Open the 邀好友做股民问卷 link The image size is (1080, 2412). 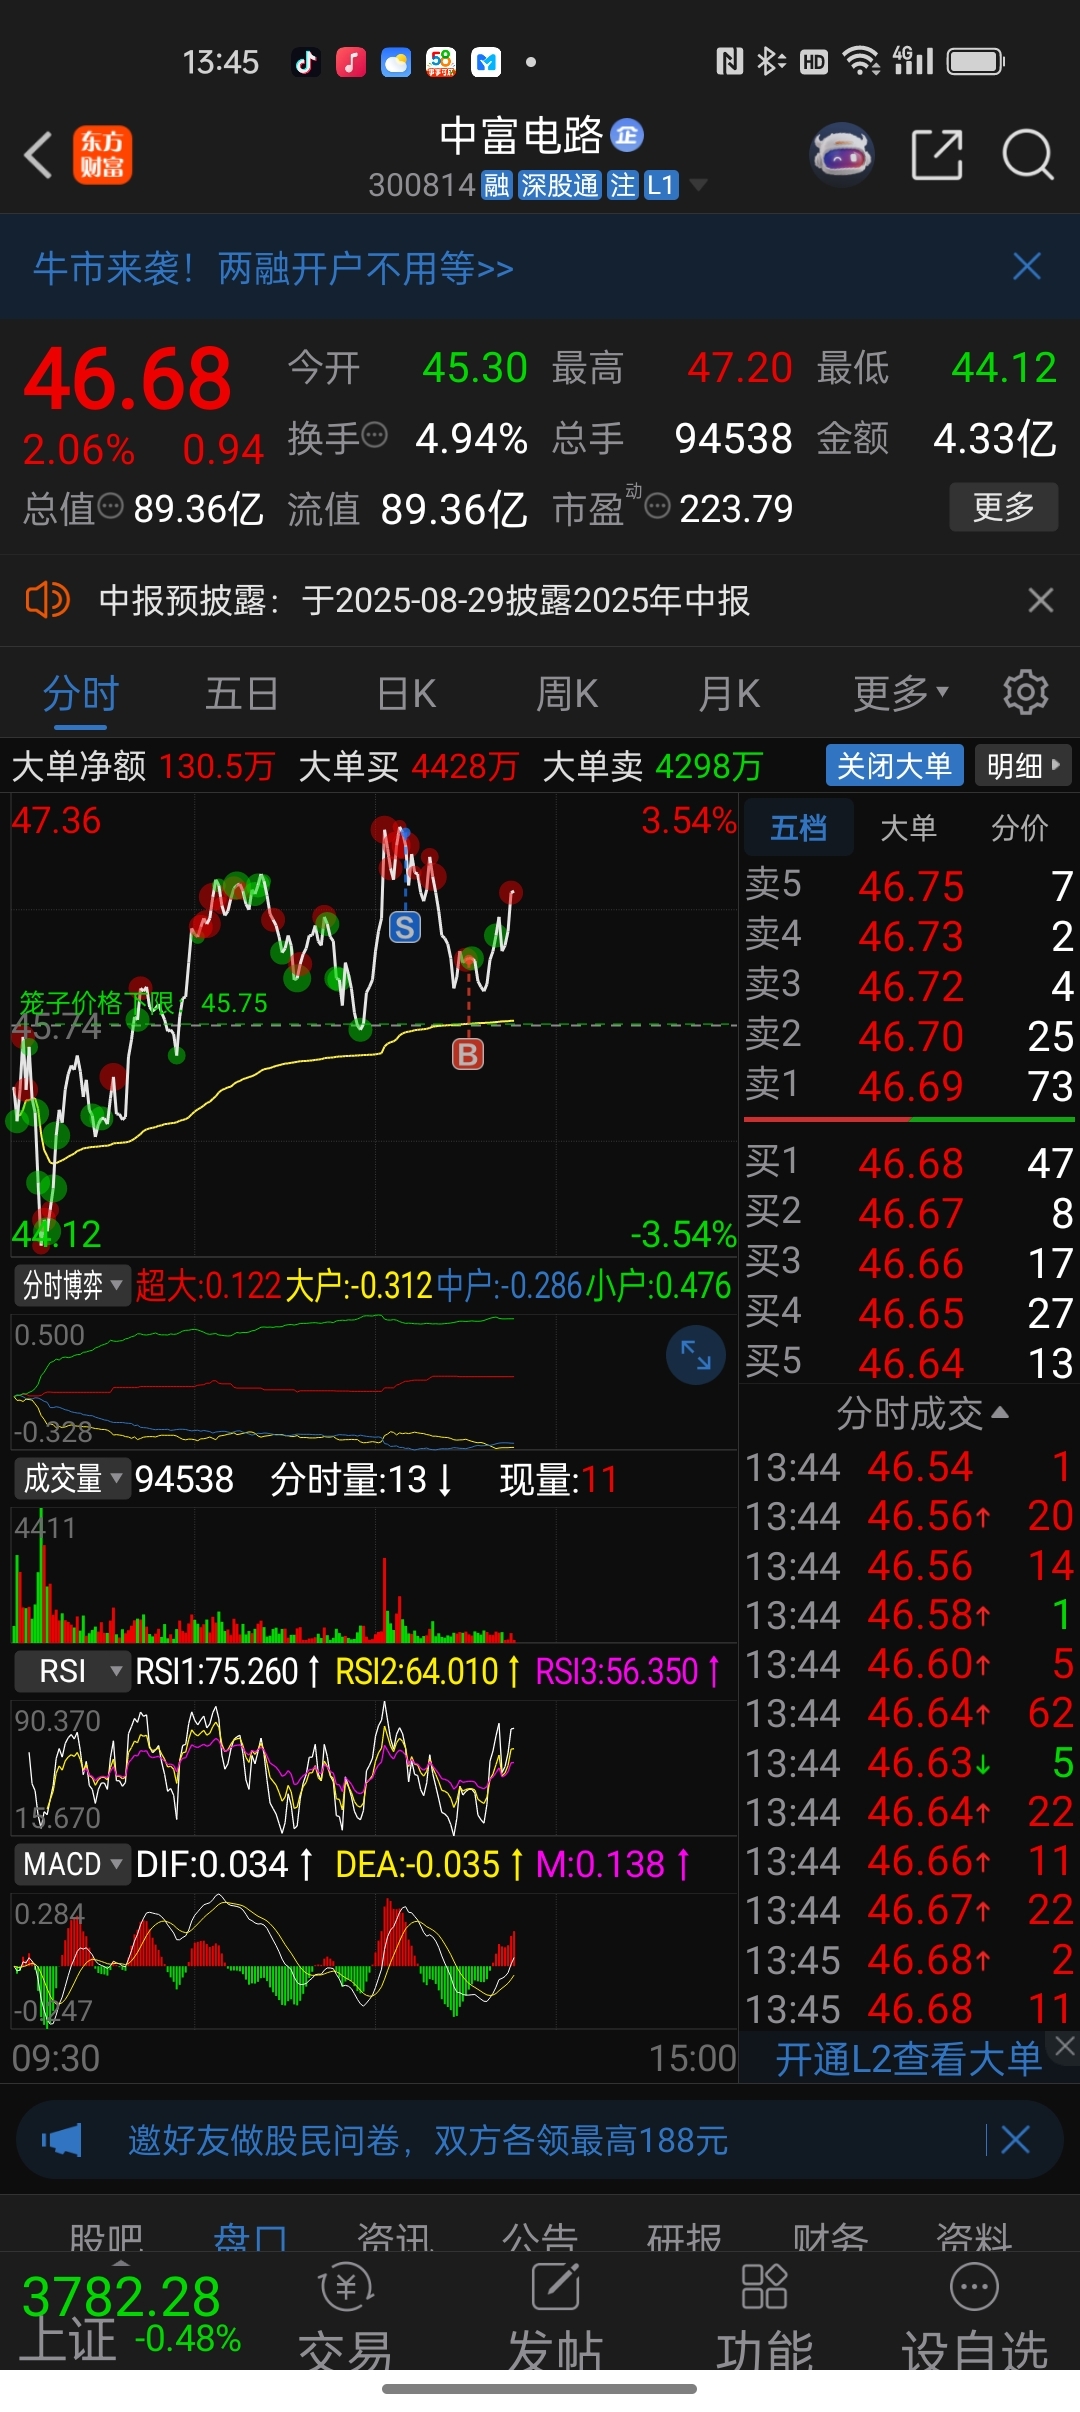427,2140
